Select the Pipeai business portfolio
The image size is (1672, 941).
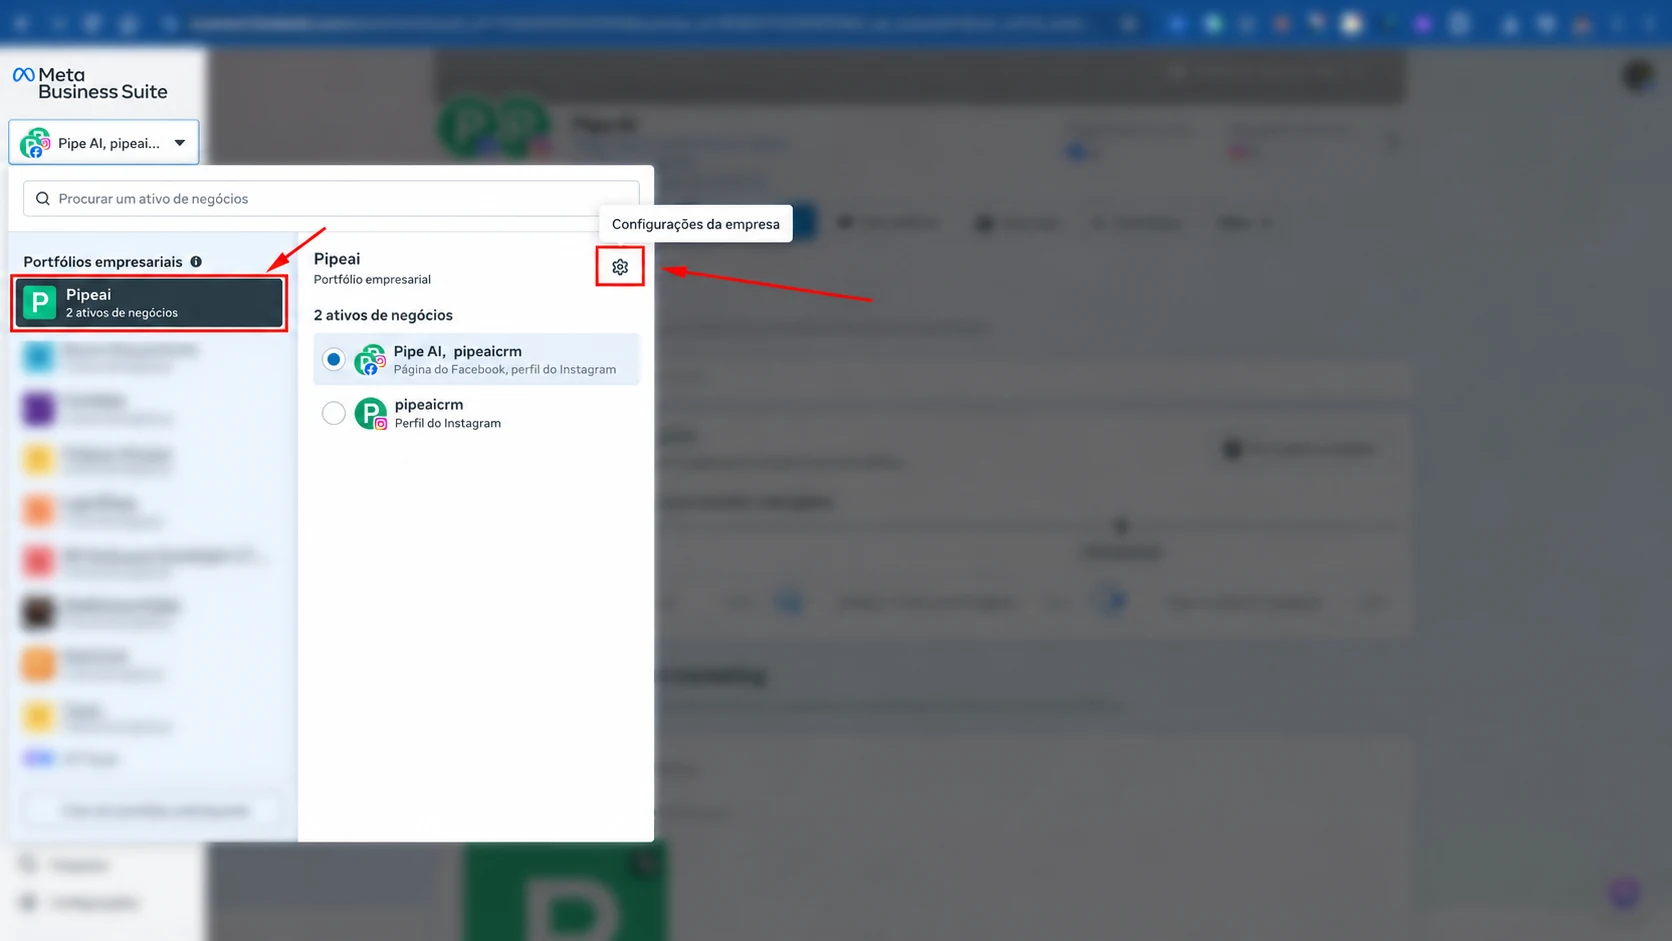(x=150, y=303)
